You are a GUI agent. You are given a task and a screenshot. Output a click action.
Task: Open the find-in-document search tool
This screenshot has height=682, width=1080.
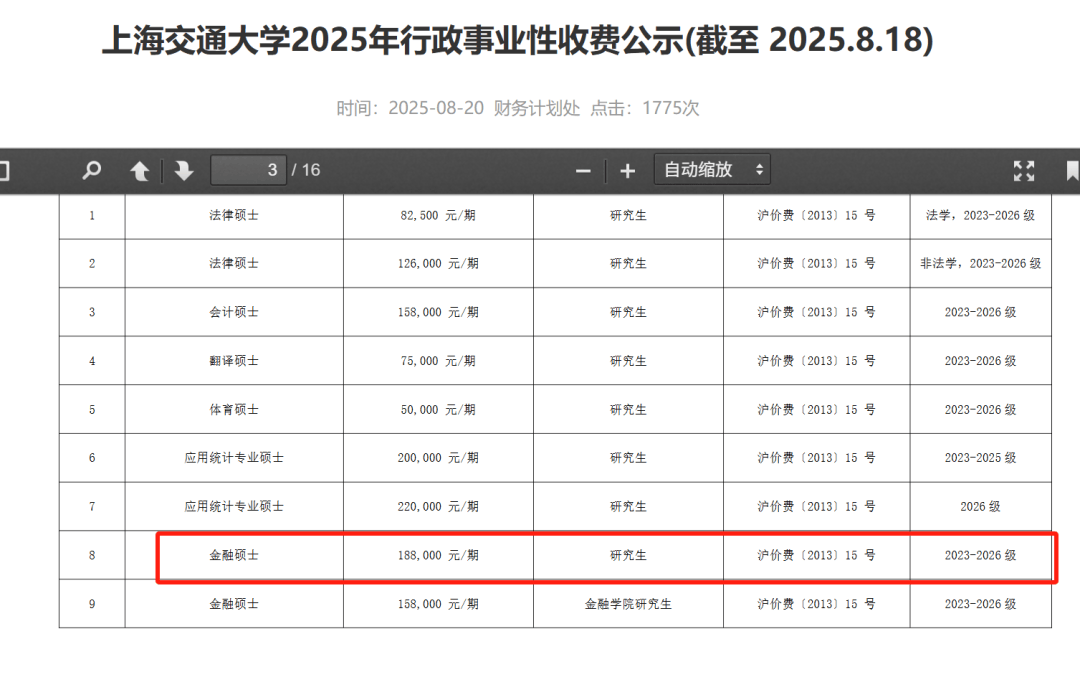(x=92, y=171)
